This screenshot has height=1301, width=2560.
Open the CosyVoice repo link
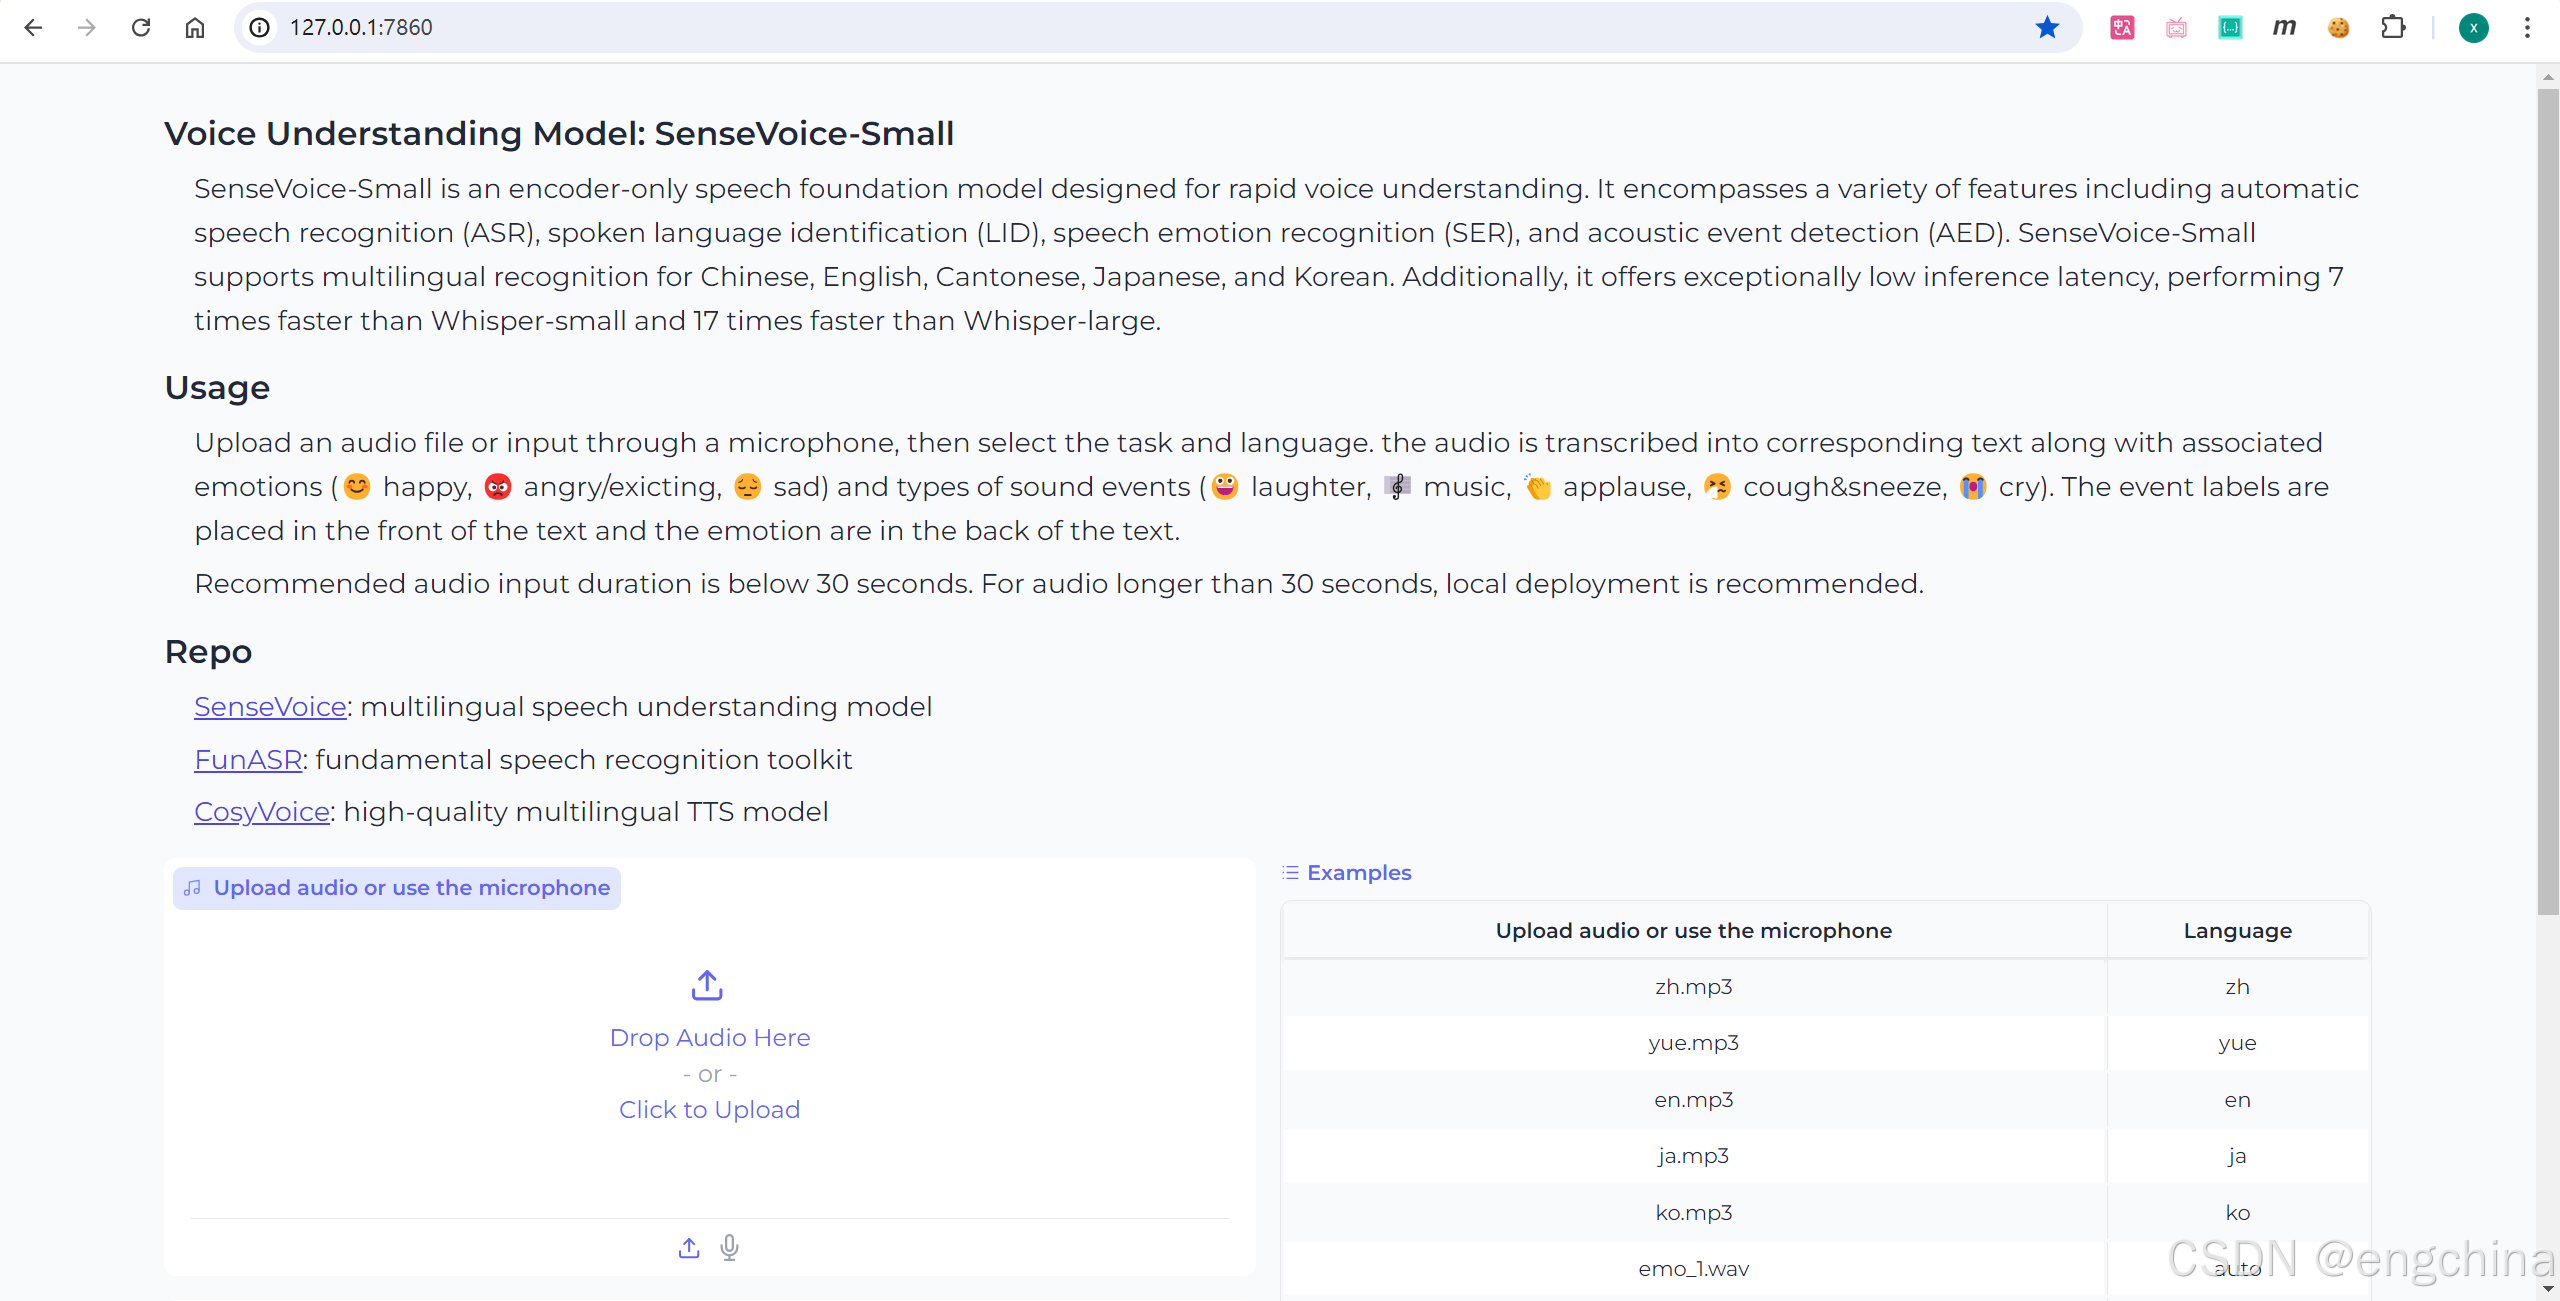click(x=262, y=811)
